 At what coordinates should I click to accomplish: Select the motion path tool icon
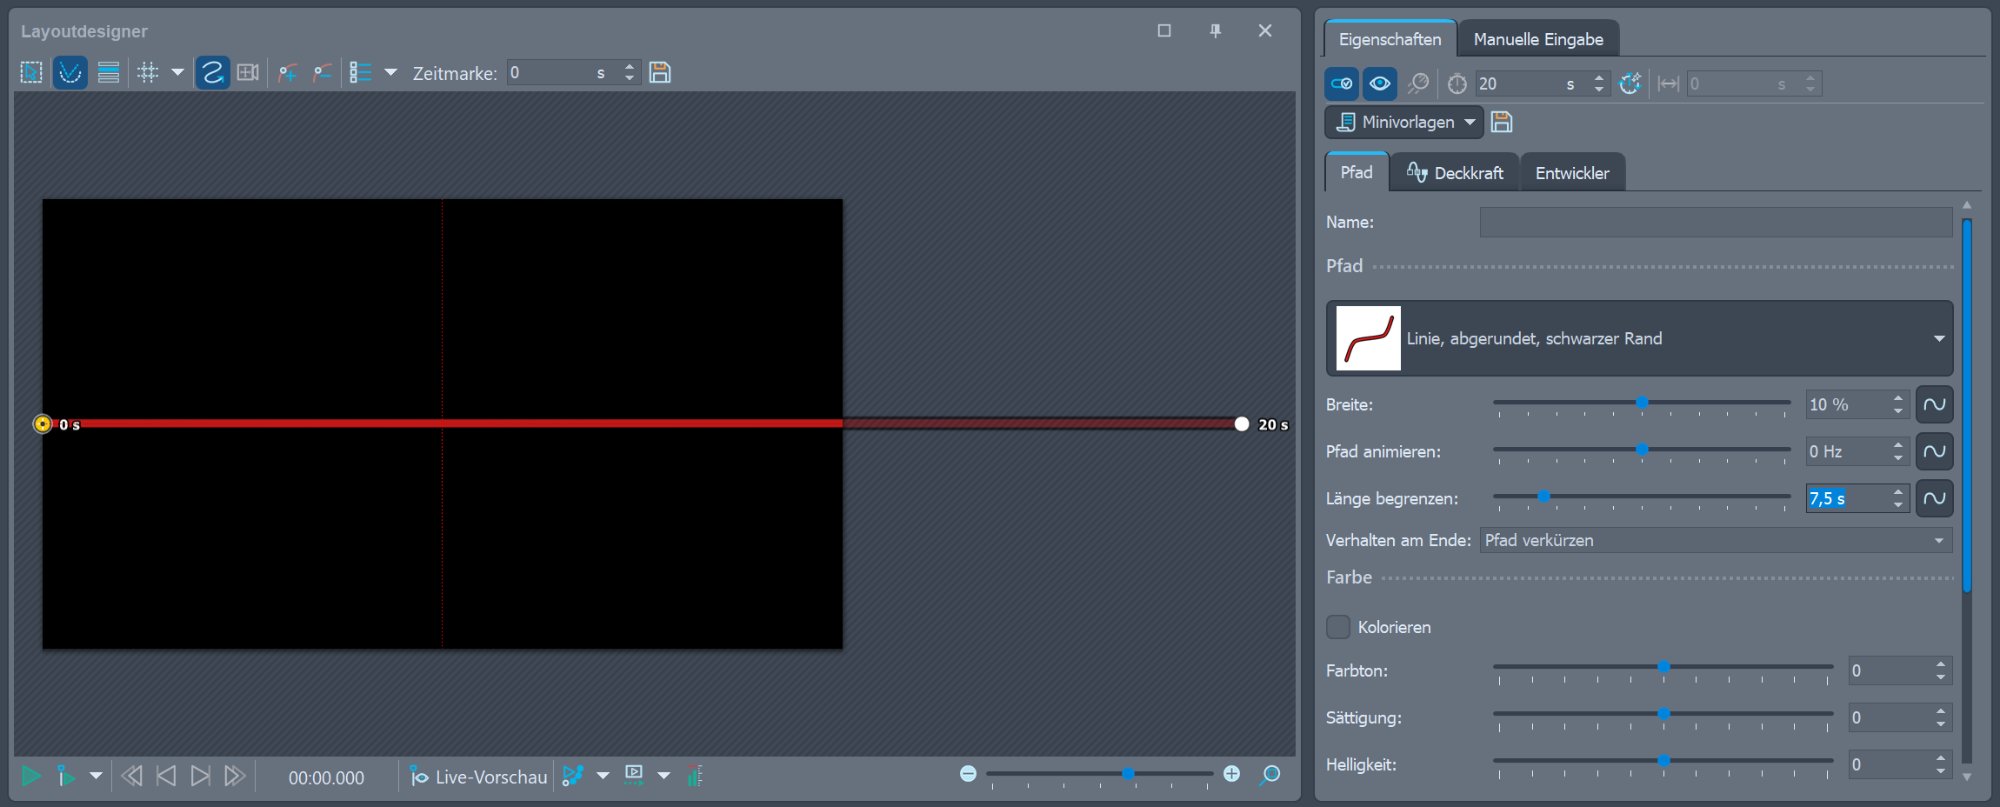click(212, 73)
